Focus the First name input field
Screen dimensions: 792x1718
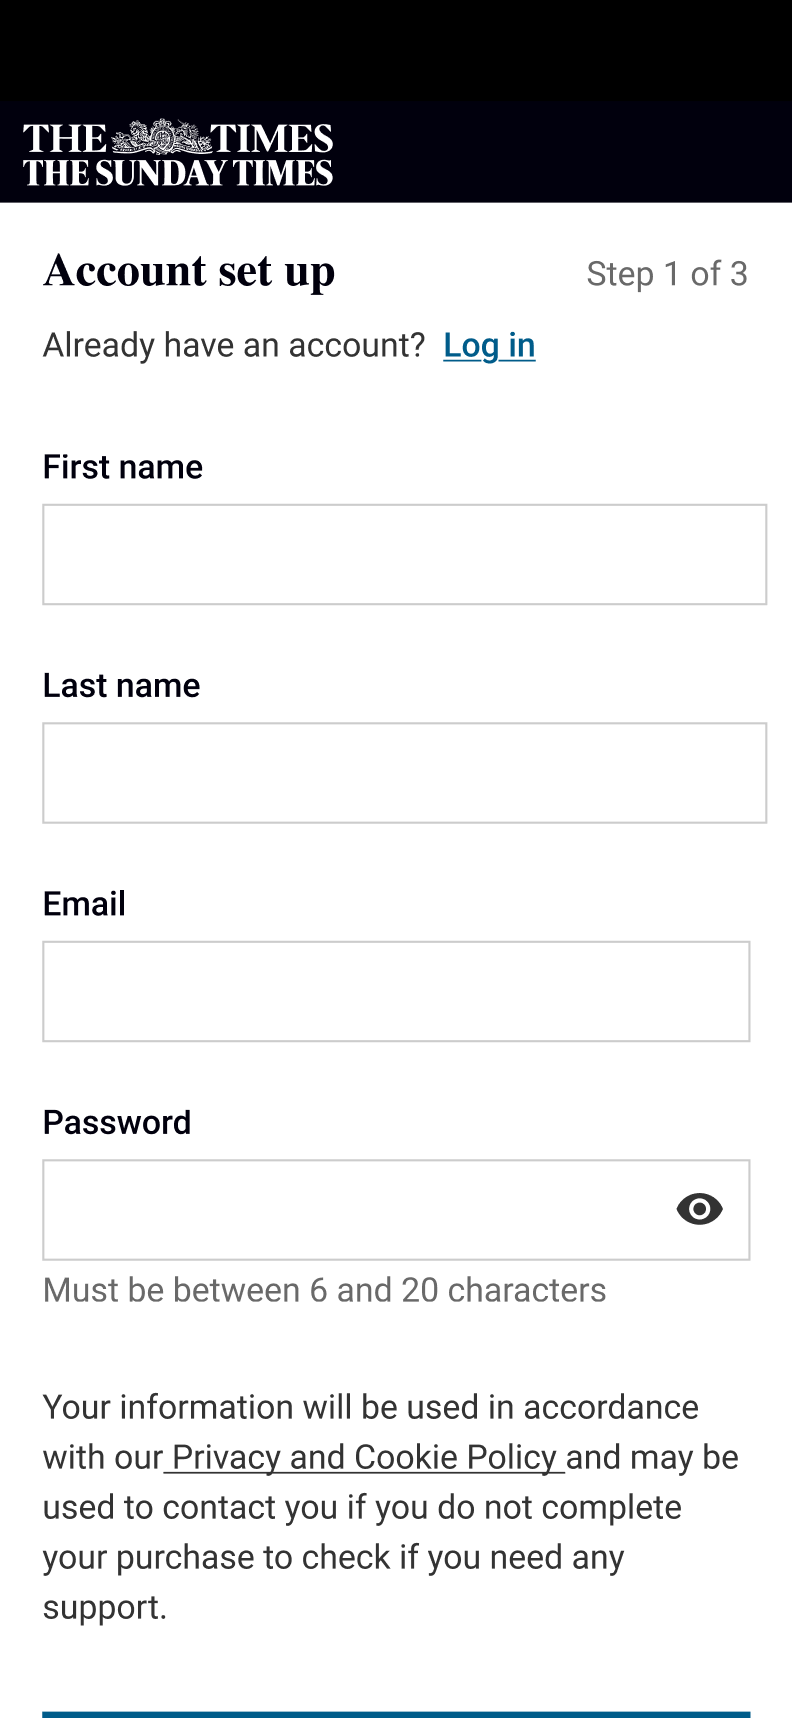coord(404,554)
